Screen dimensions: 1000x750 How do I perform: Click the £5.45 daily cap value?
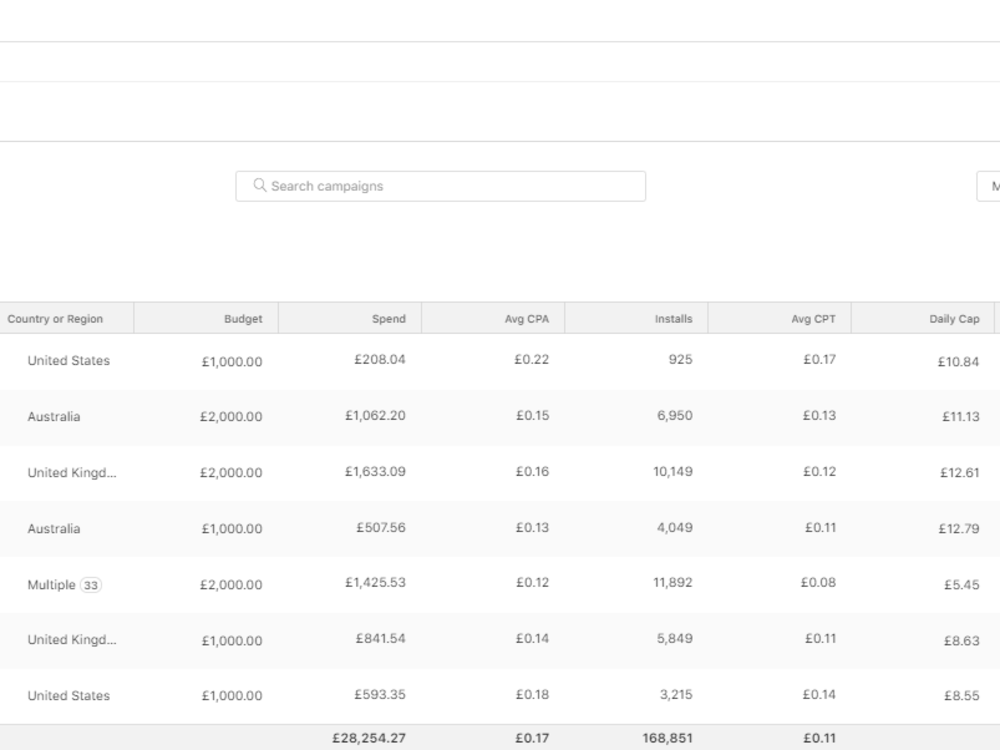click(962, 585)
